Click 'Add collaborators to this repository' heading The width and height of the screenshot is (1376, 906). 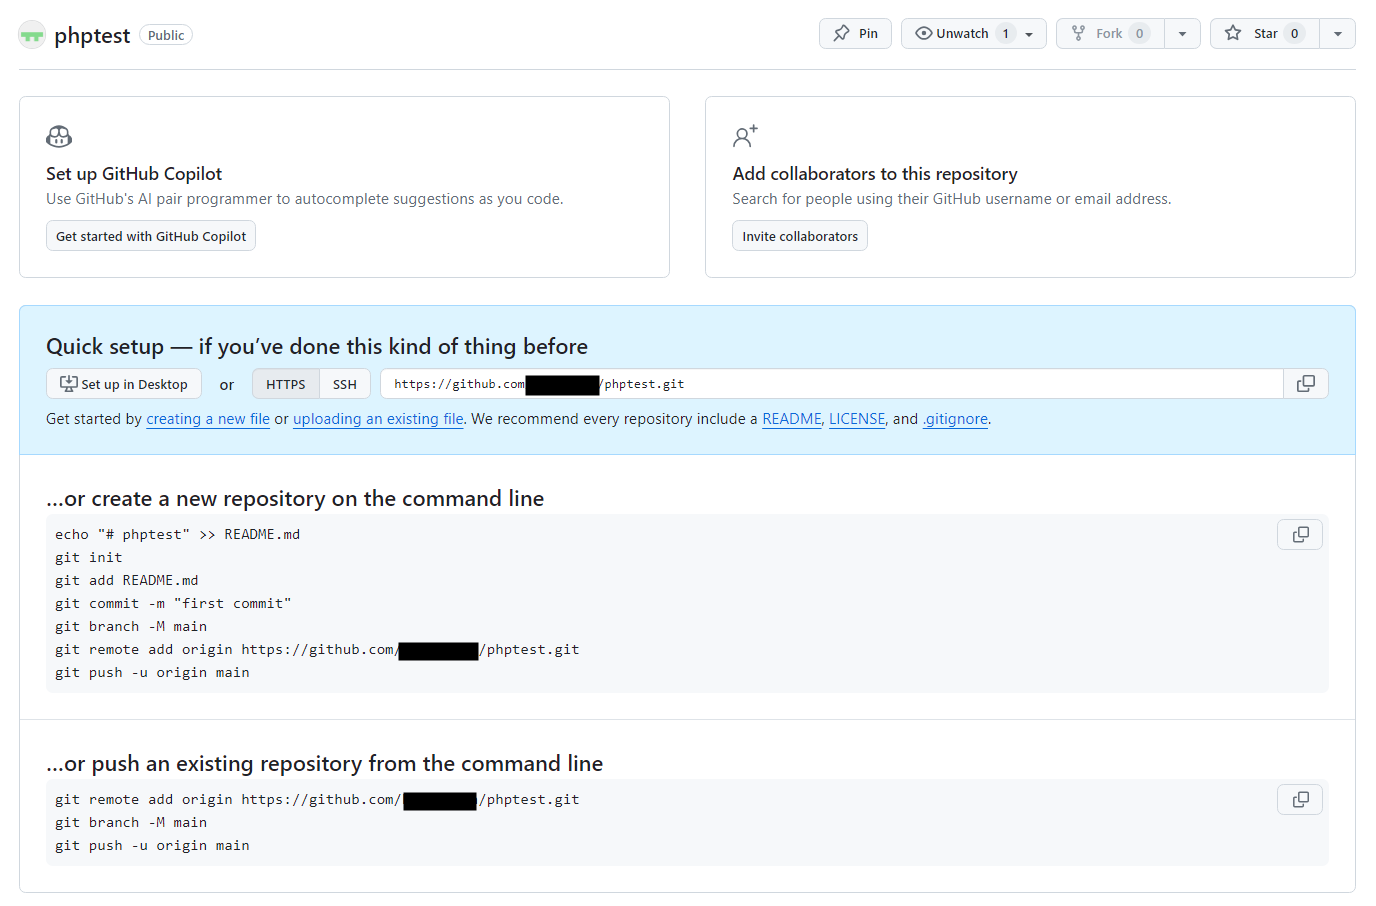[875, 174]
